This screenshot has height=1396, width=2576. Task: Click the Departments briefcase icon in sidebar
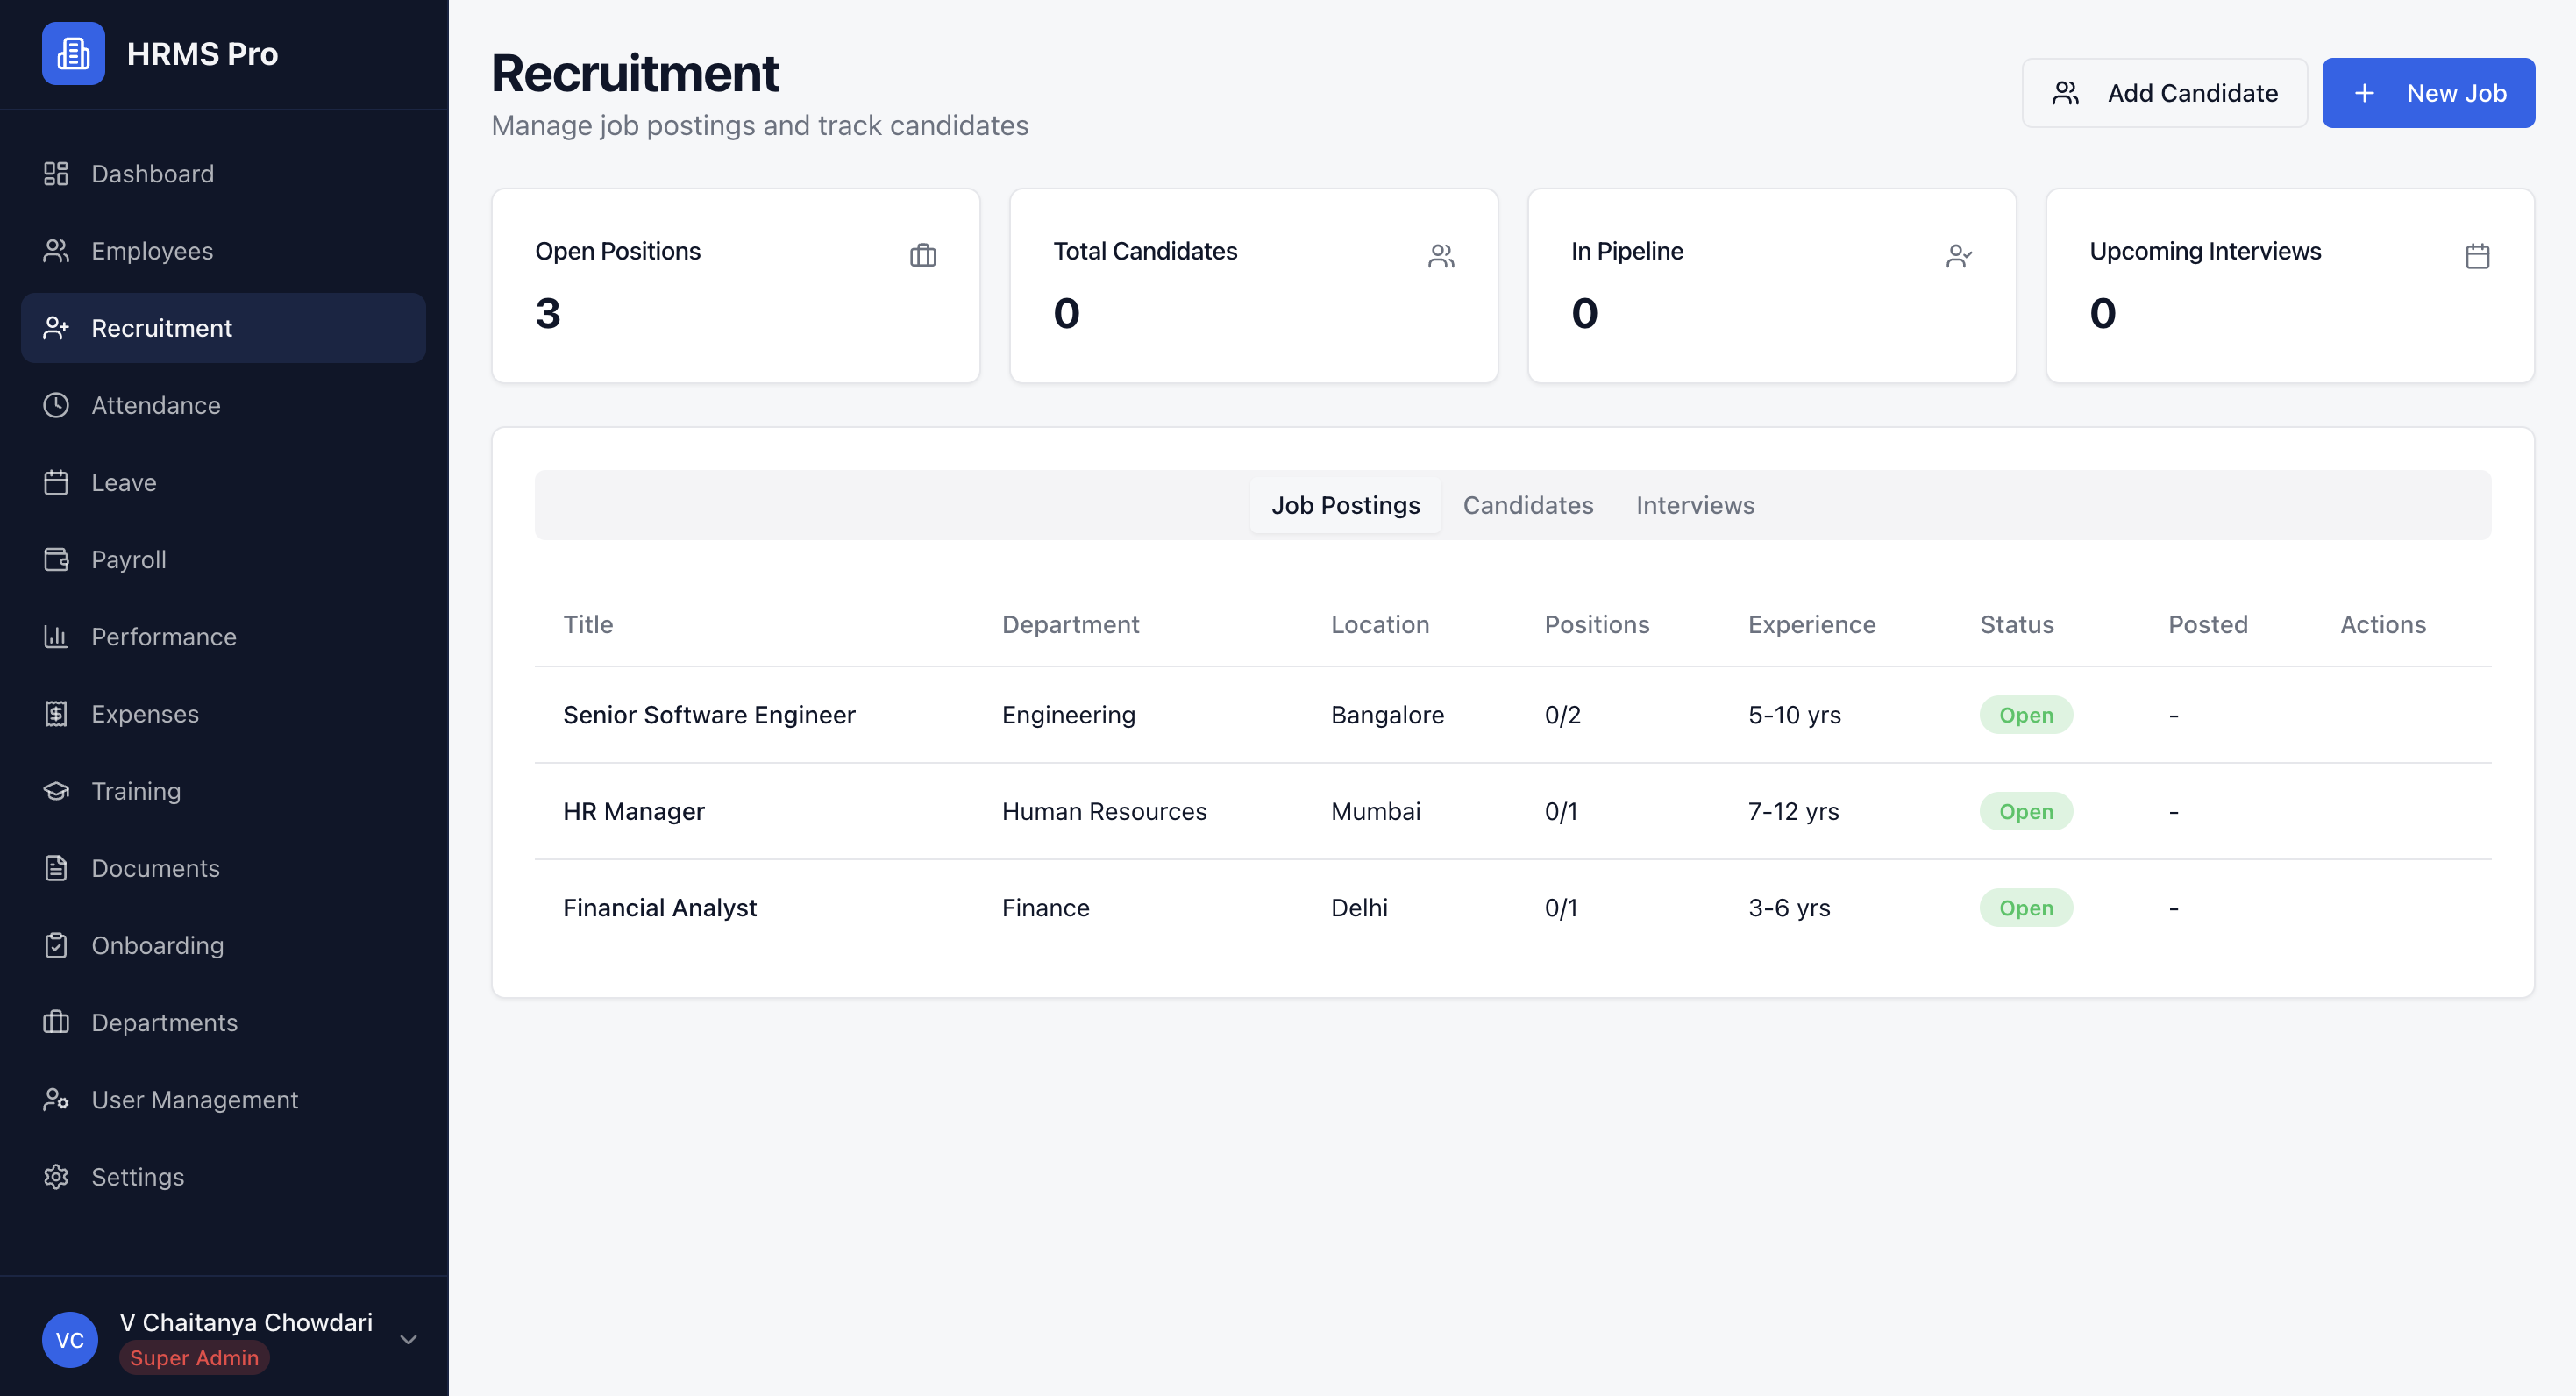coord(56,1022)
